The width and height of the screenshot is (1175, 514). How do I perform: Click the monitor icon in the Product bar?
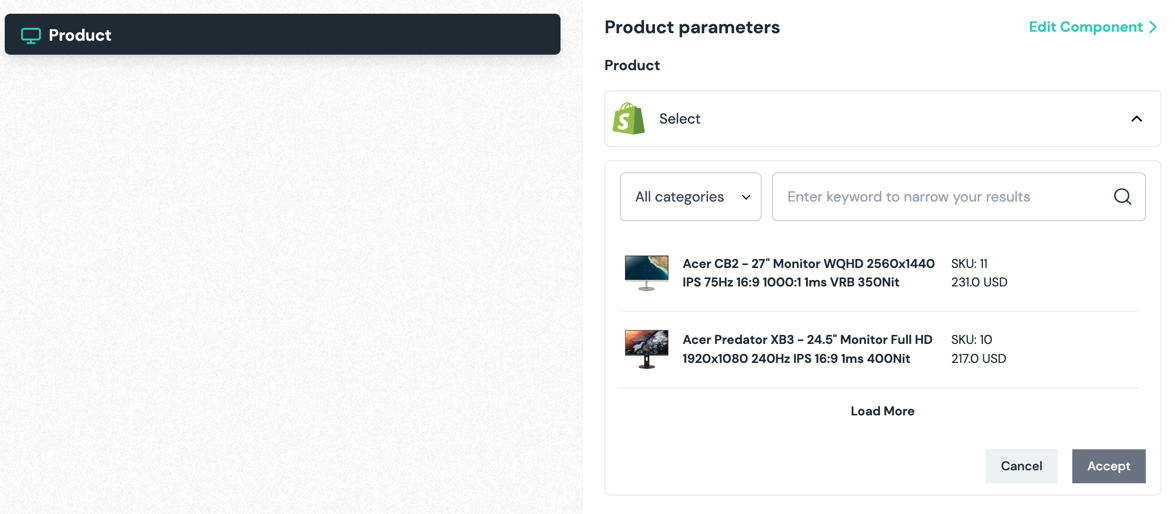click(x=31, y=35)
